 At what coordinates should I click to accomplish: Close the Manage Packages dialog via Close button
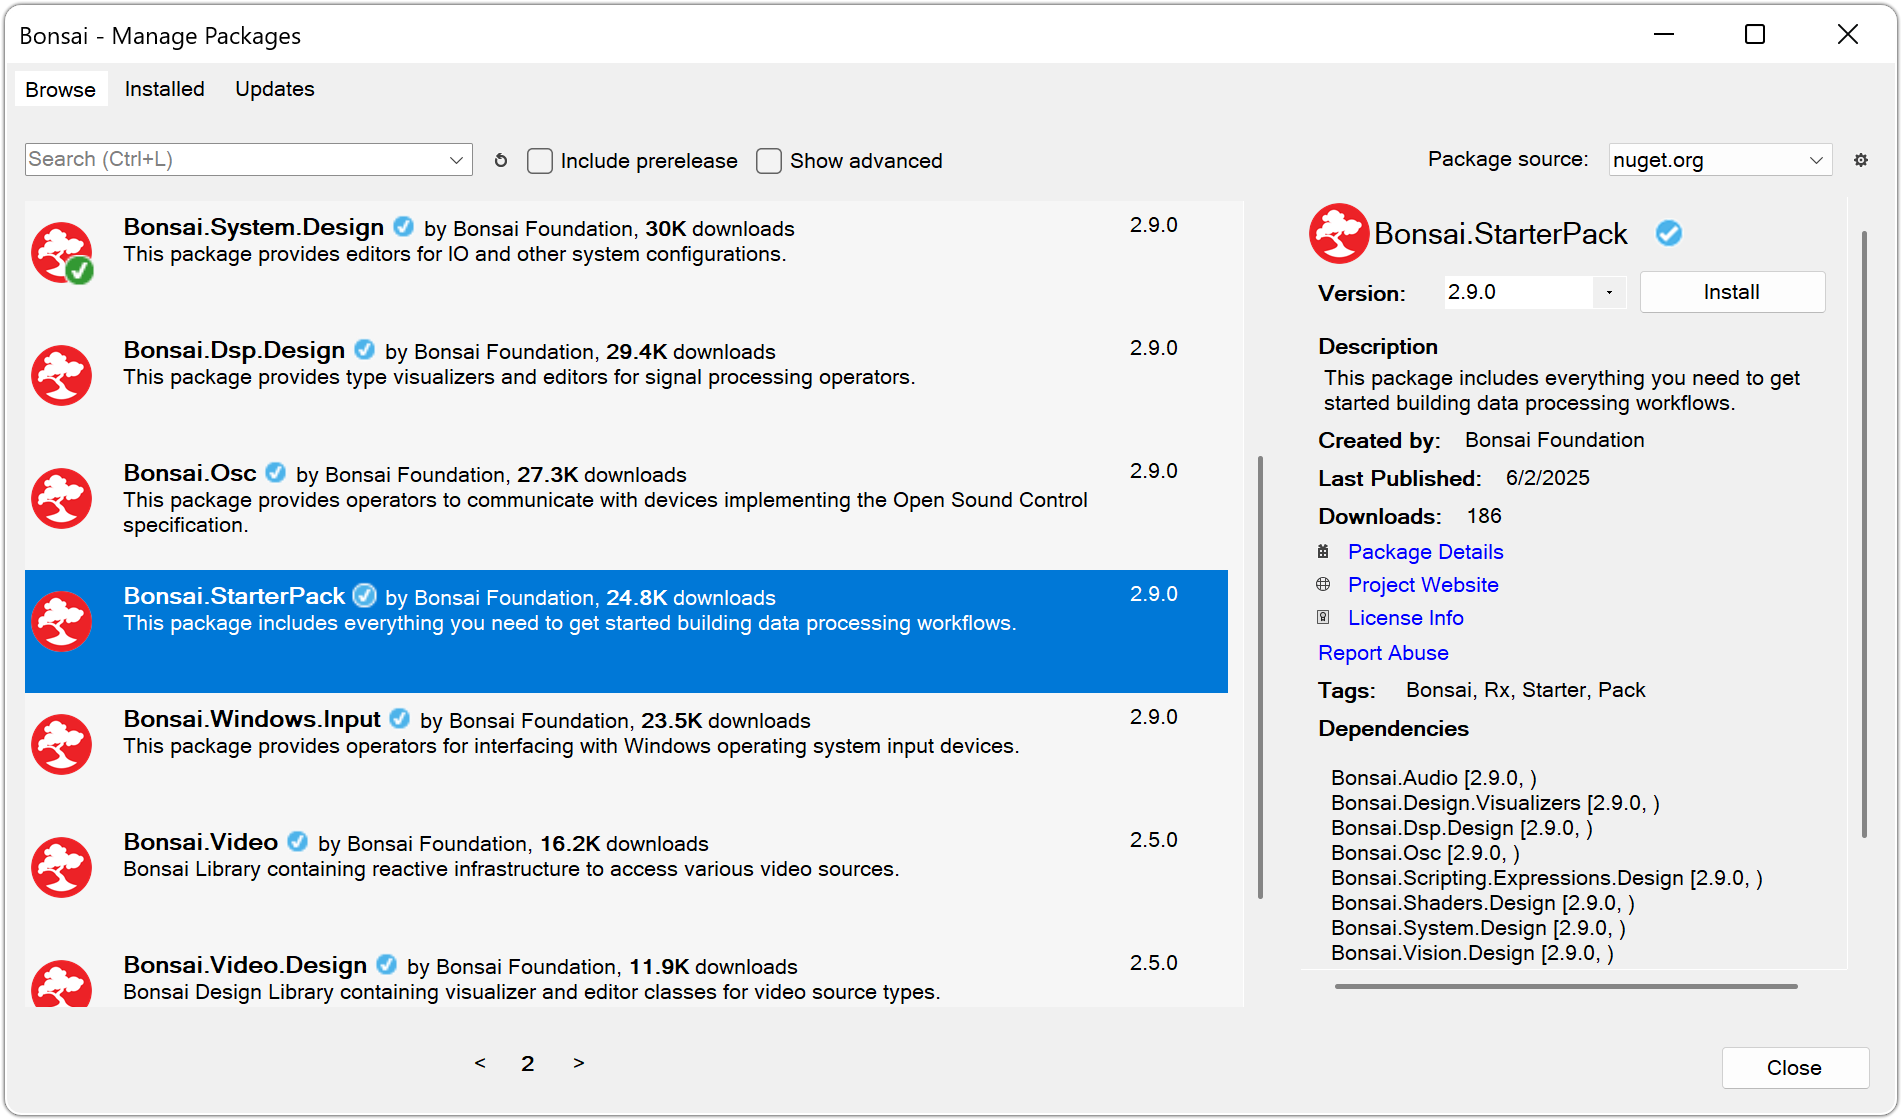click(x=1795, y=1068)
